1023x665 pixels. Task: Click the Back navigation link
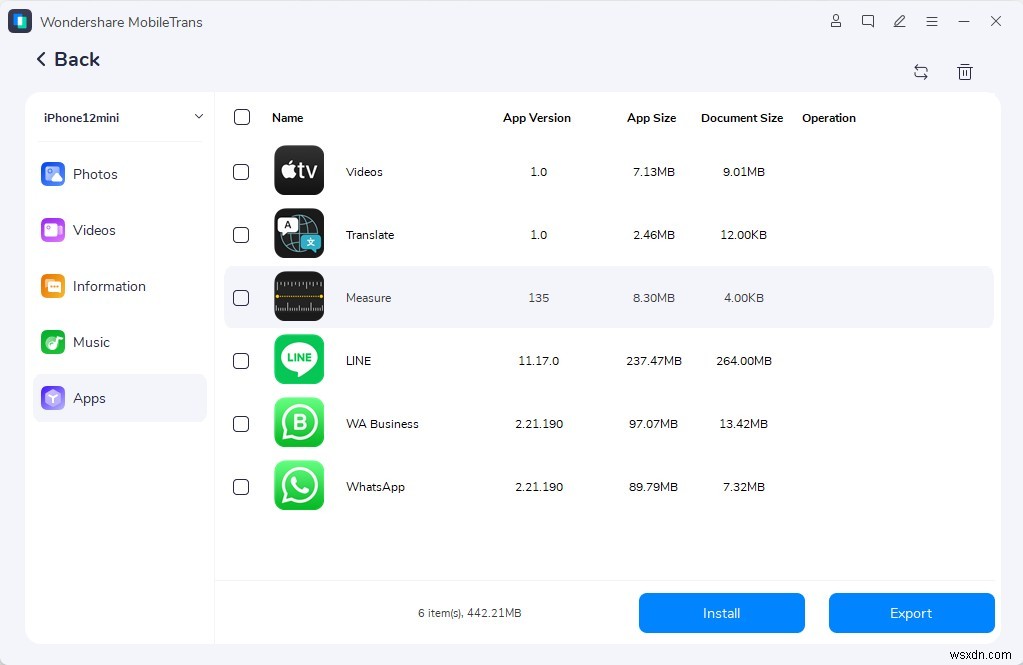67,59
